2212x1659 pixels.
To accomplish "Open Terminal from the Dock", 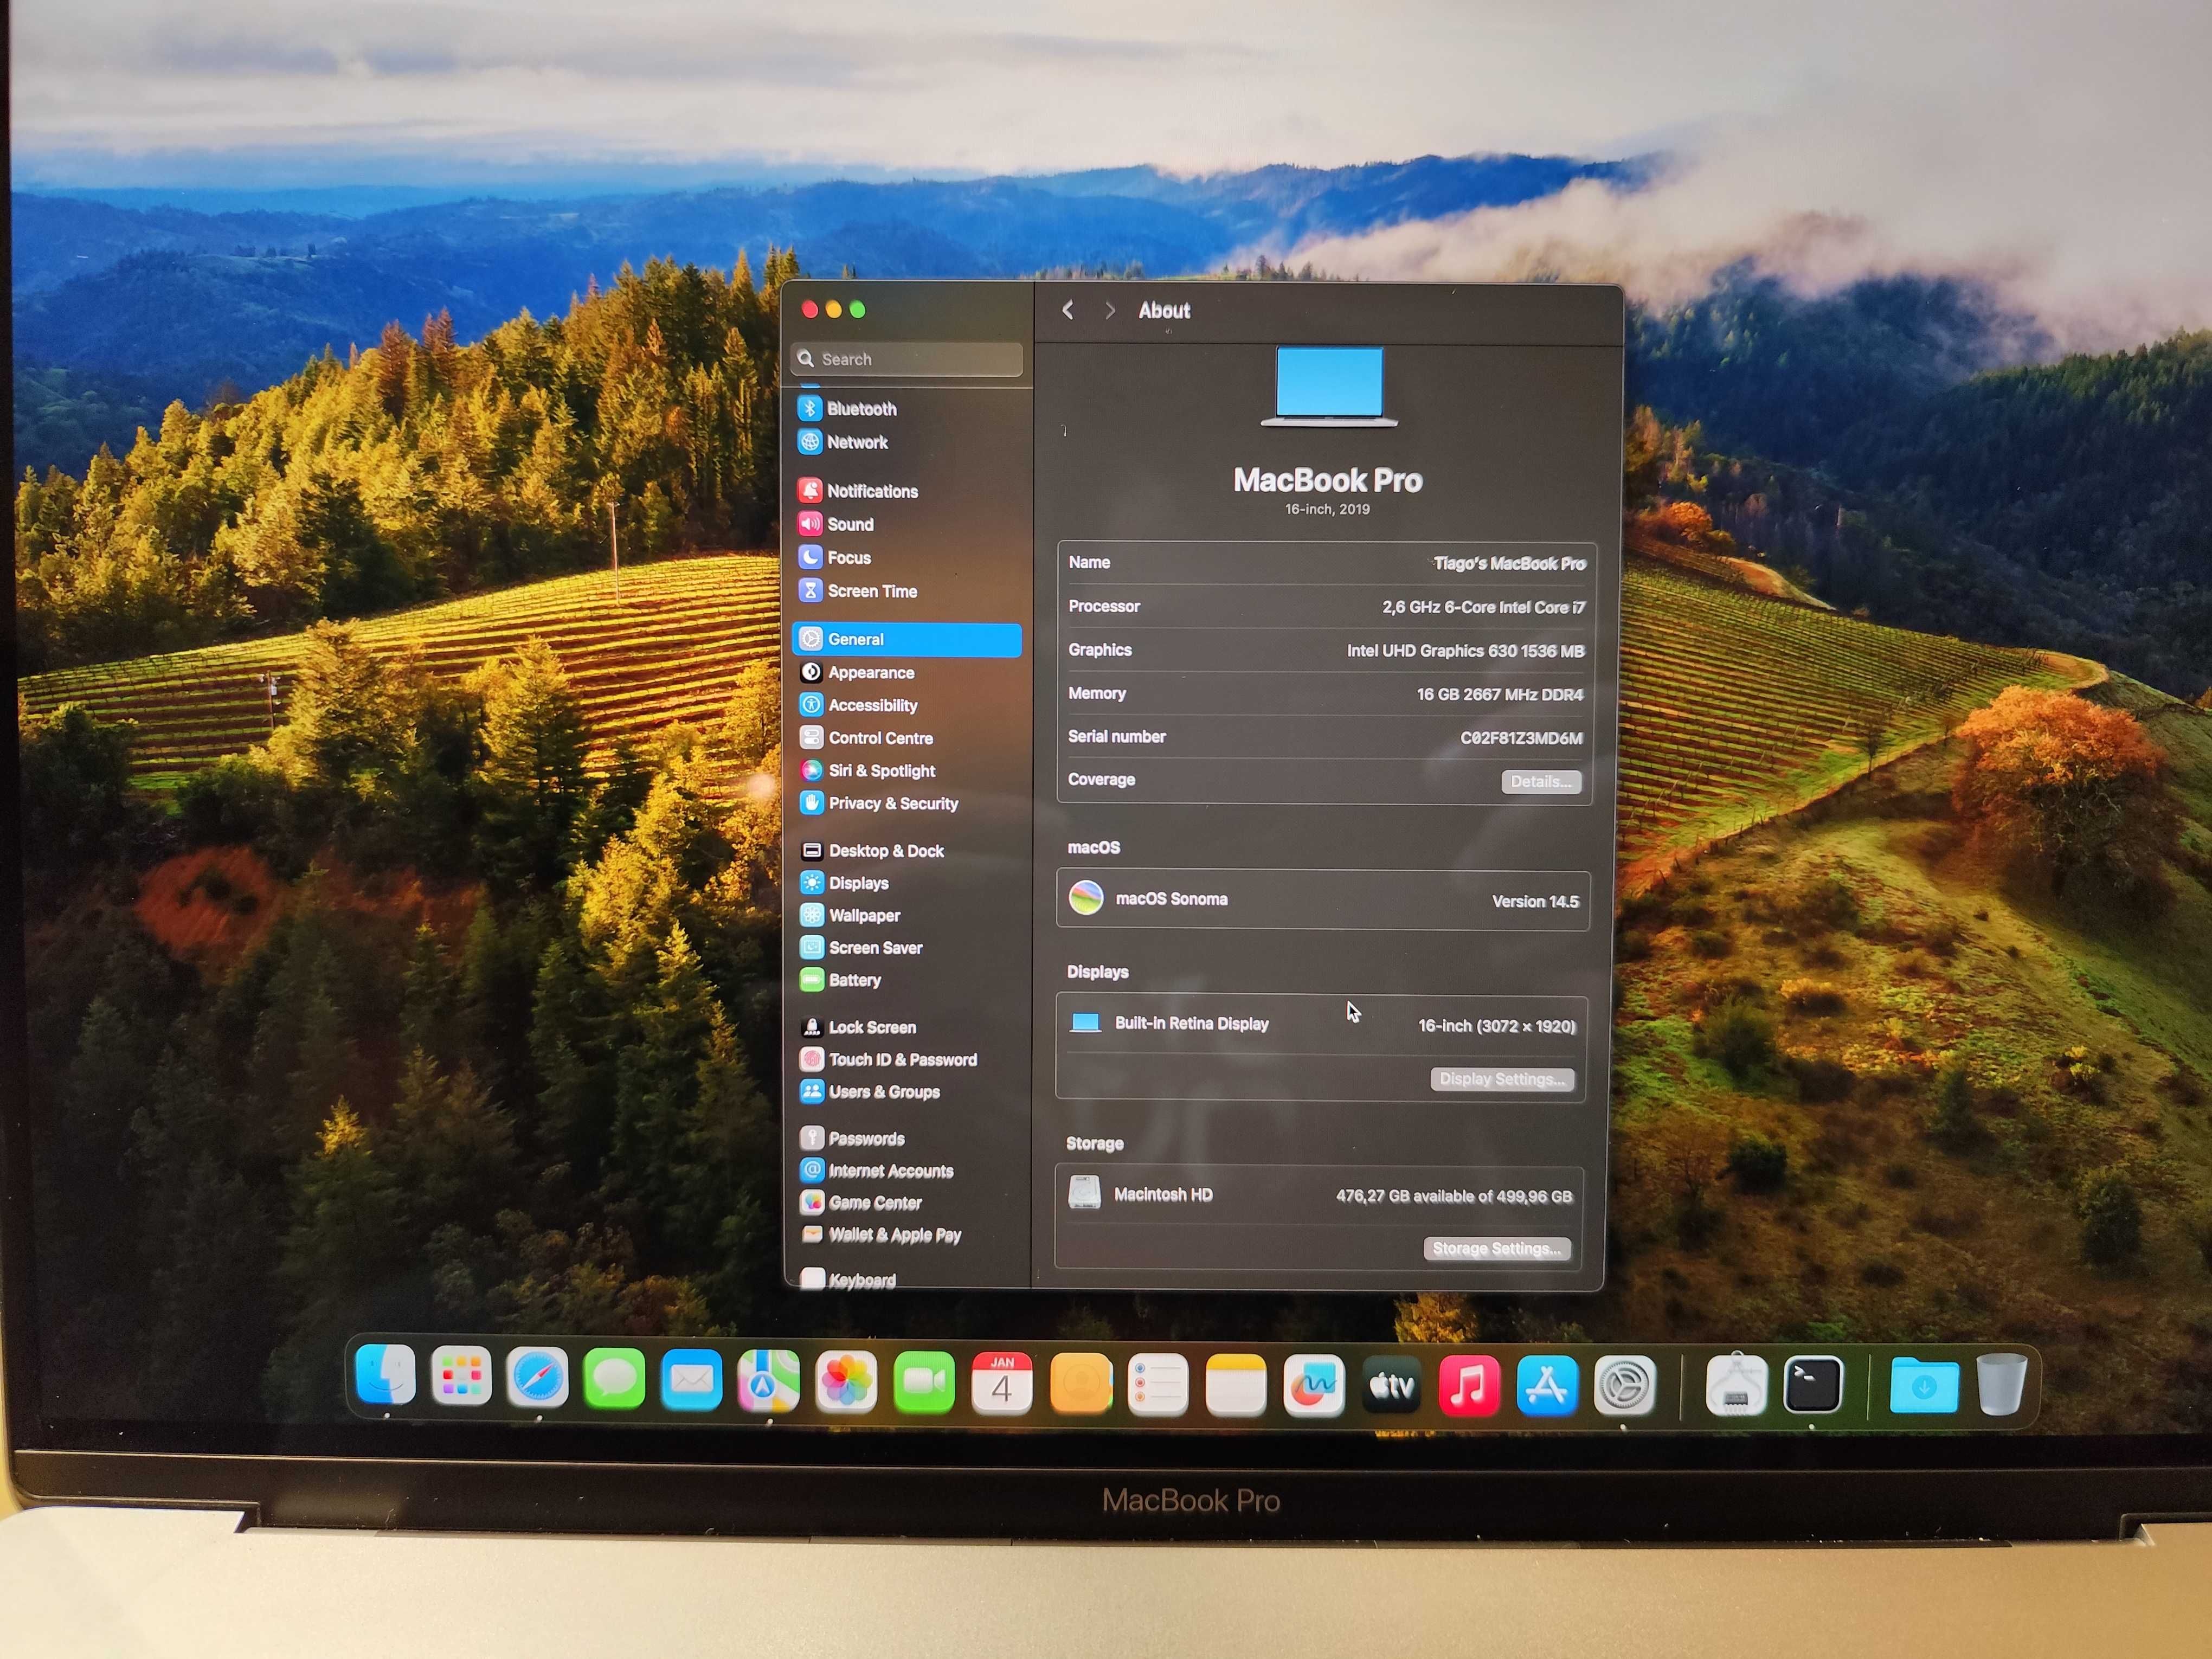I will click(x=1813, y=1385).
